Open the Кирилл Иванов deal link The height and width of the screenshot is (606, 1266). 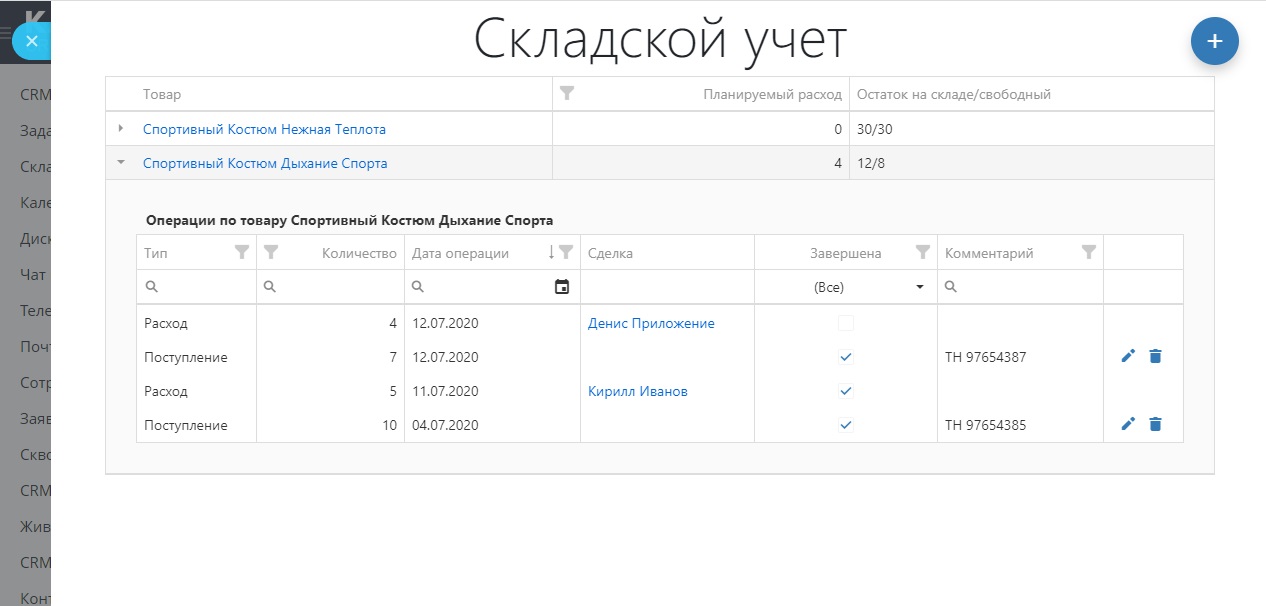637,391
